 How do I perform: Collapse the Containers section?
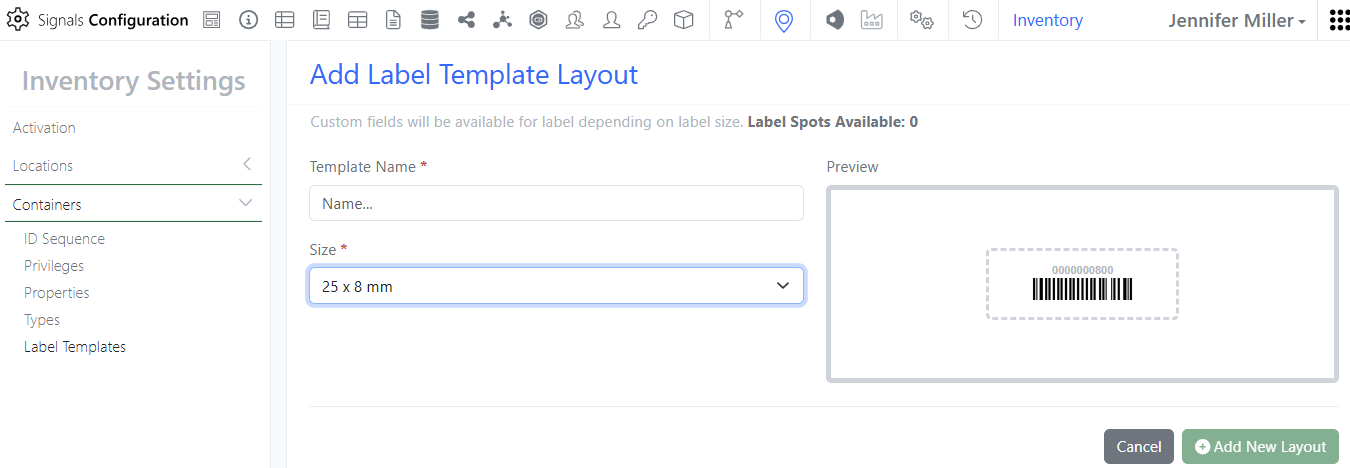point(246,204)
